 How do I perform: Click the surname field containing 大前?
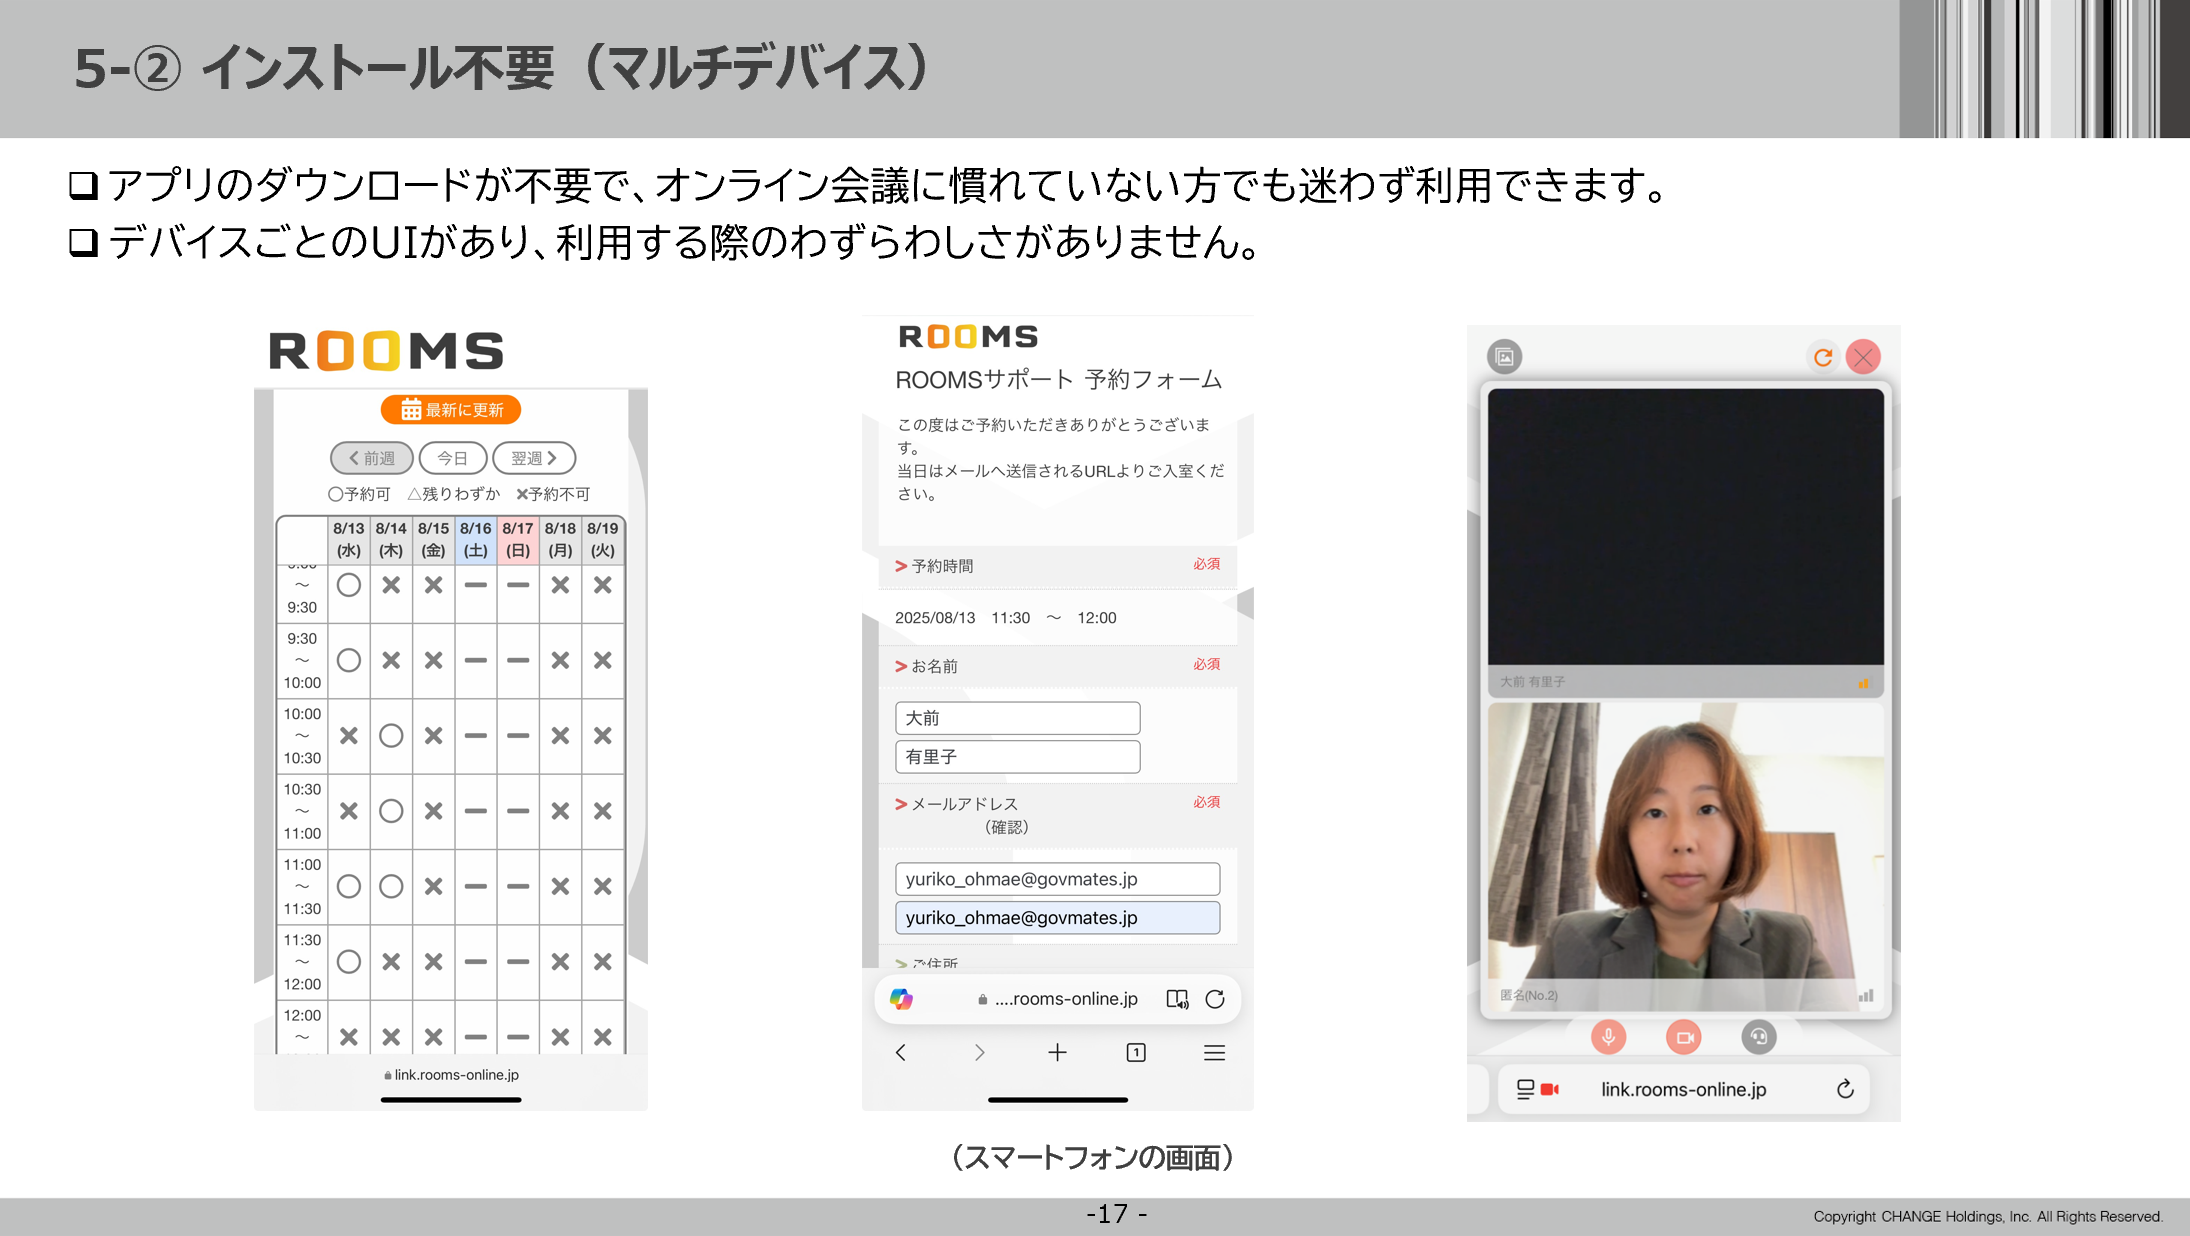[1017, 718]
